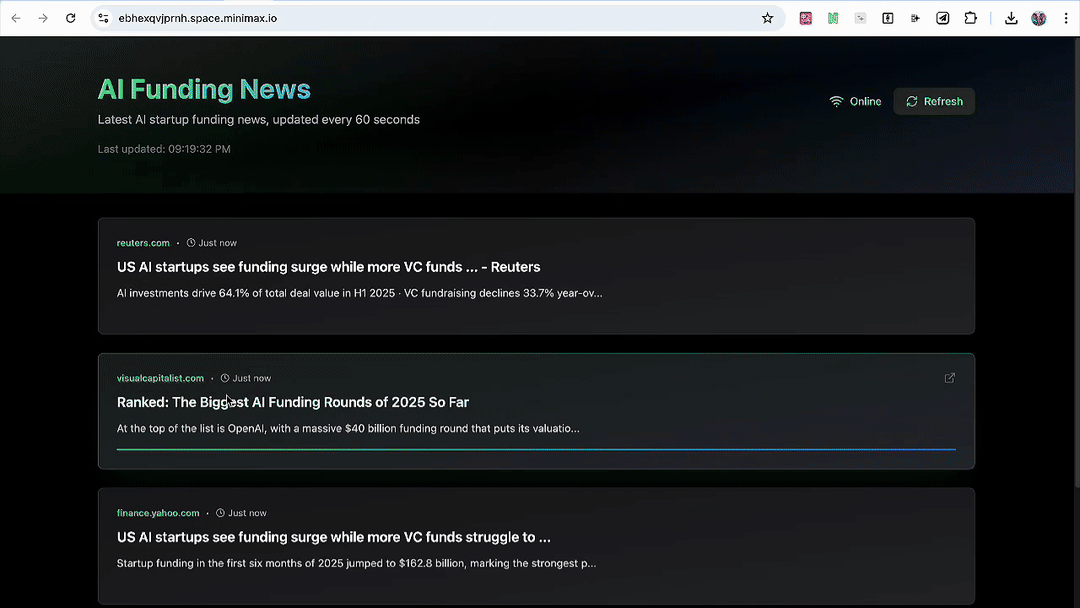Open the Downloads icon in the toolbar
Image resolution: width=1080 pixels, height=608 pixels.
[x=1011, y=18]
